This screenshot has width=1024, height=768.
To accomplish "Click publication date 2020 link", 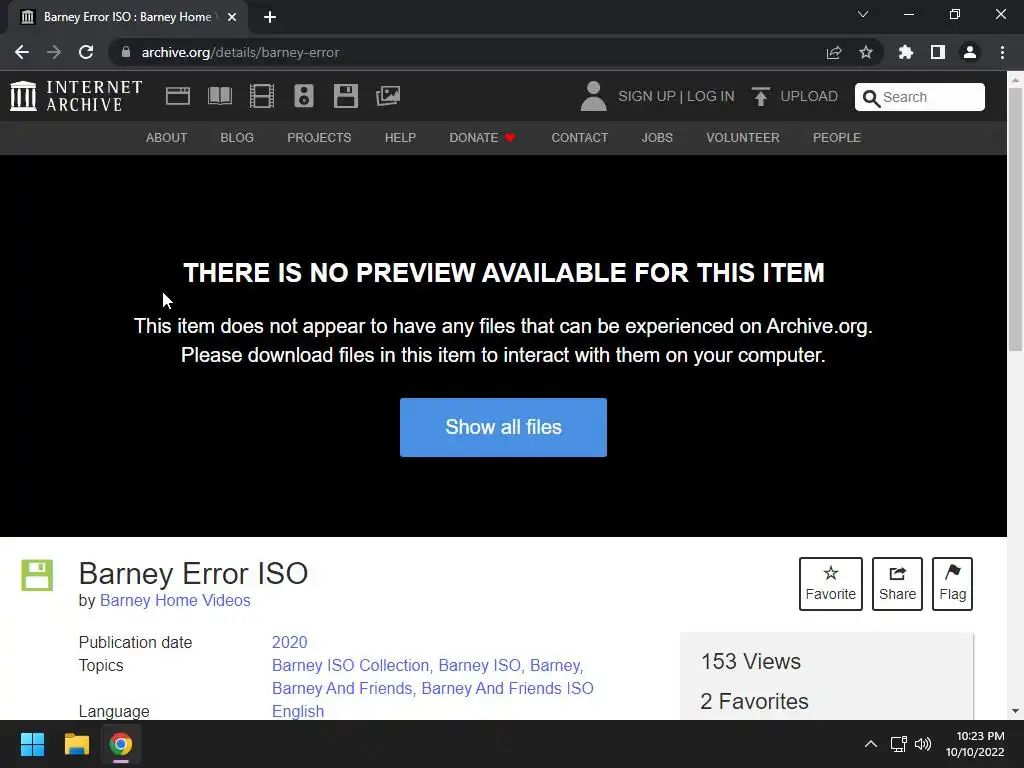I will click(289, 642).
